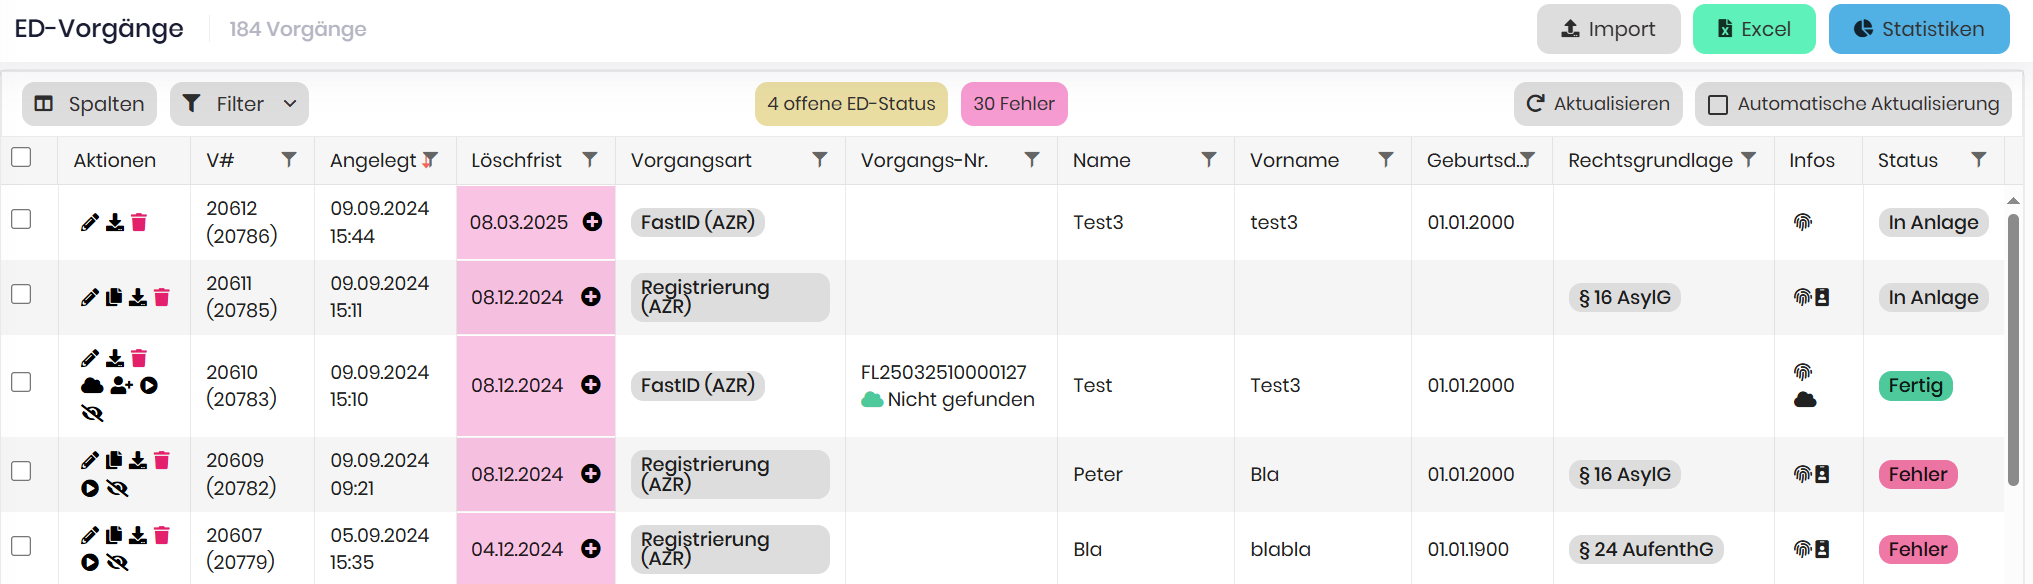Click the cloud icon in row 20610 actions

[92, 385]
